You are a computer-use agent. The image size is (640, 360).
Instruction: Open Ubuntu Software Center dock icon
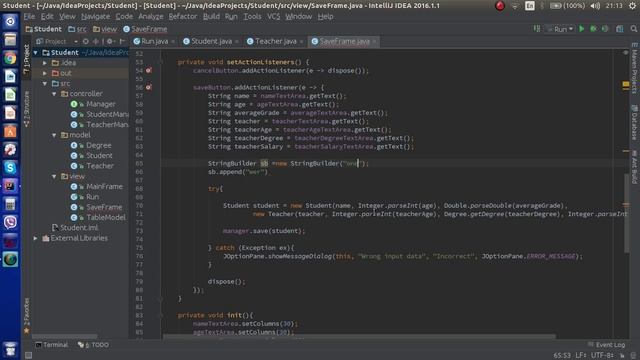pos(10,131)
